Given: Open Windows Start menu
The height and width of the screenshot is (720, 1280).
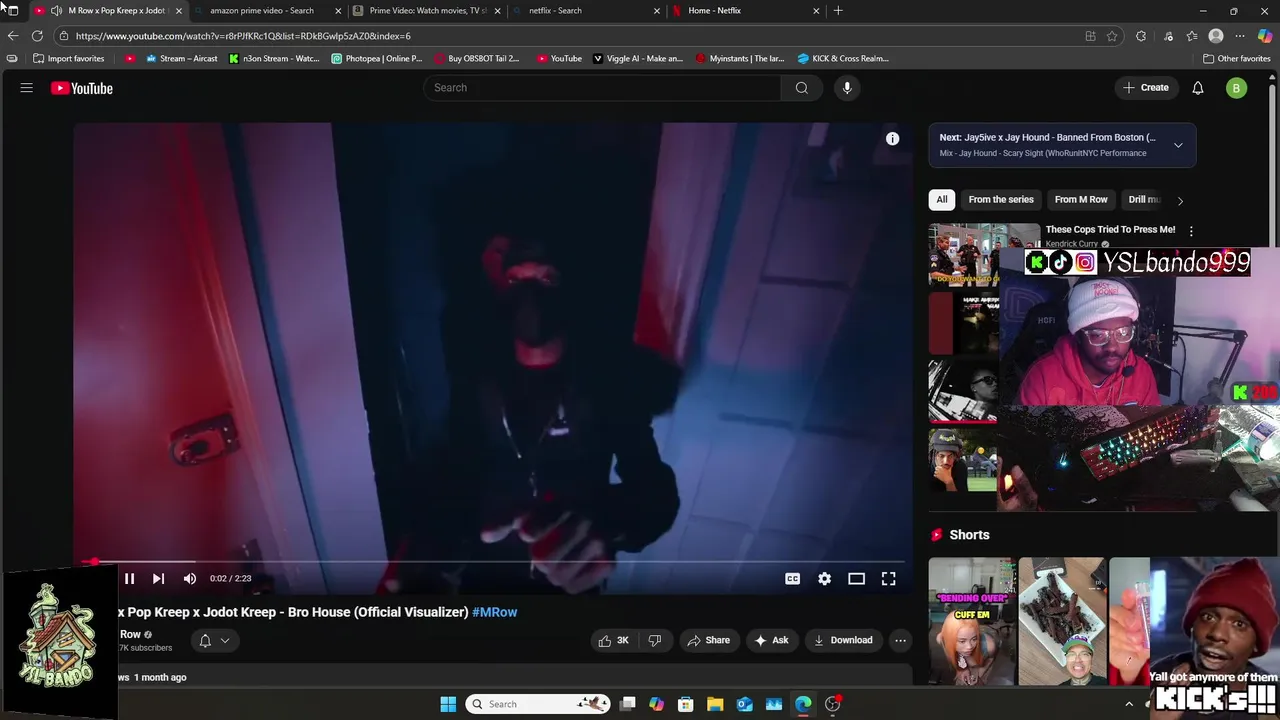Looking at the screenshot, I should point(448,704).
